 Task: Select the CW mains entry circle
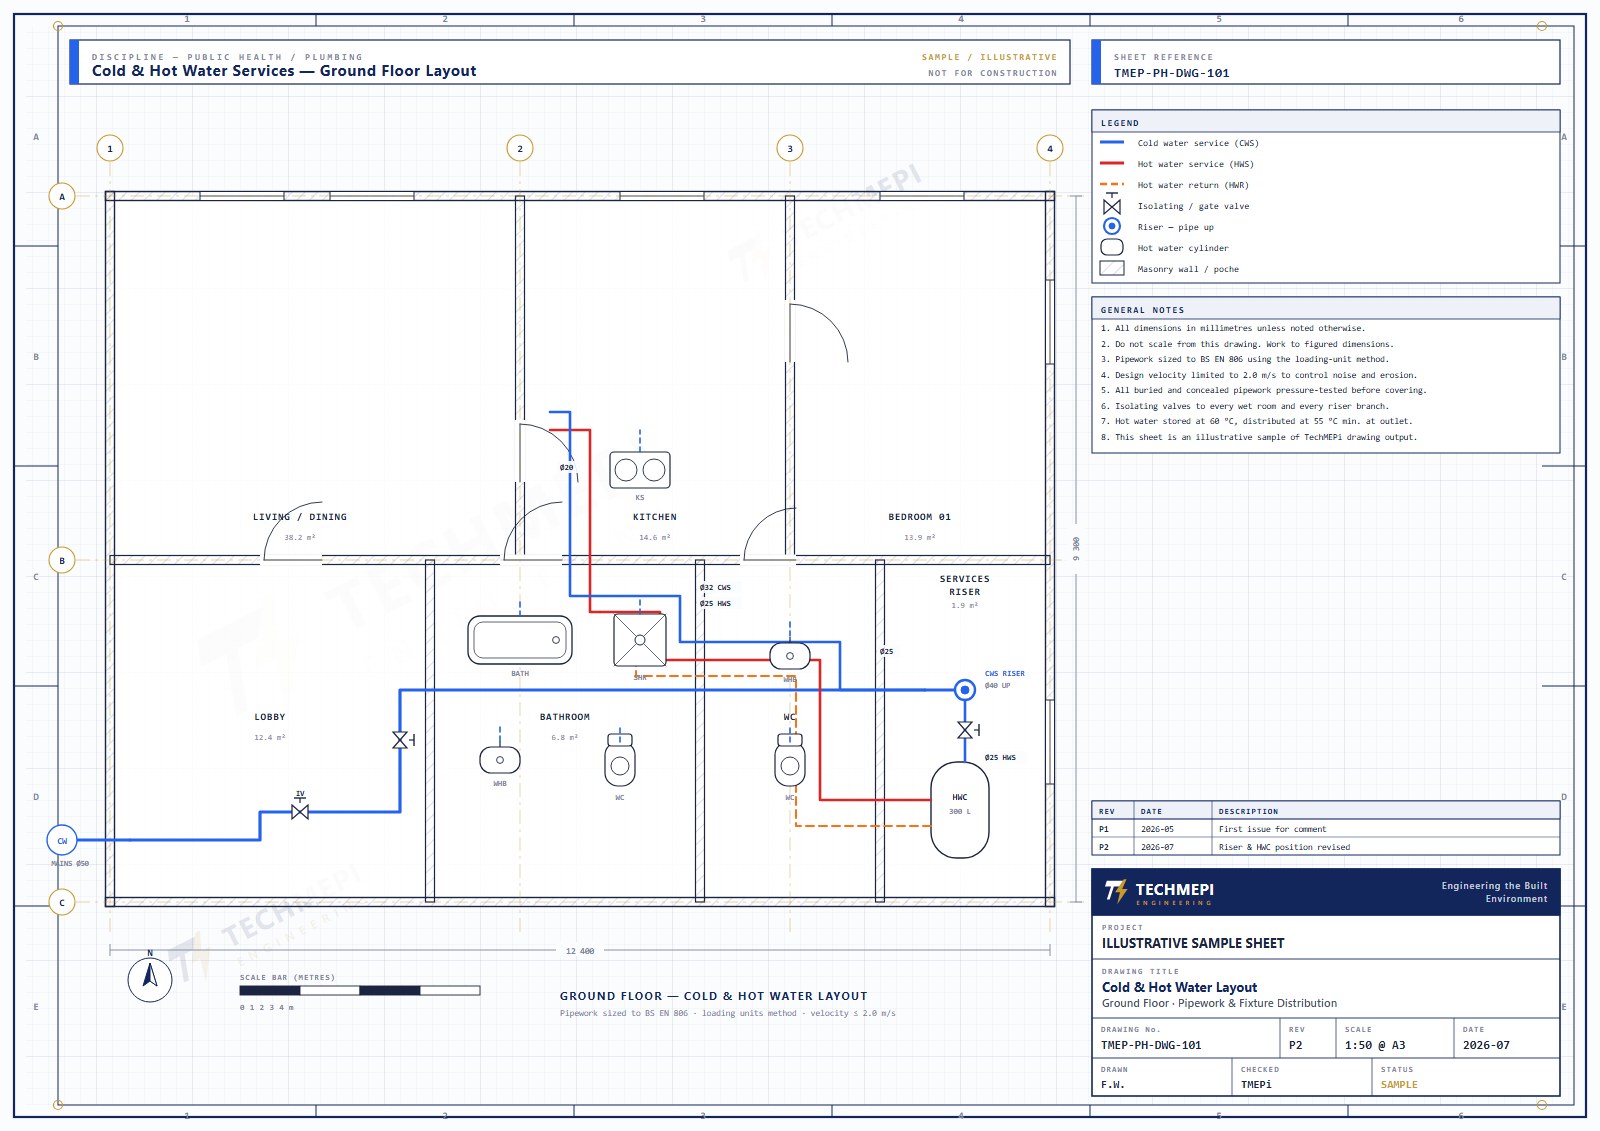(x=62, y=840)
